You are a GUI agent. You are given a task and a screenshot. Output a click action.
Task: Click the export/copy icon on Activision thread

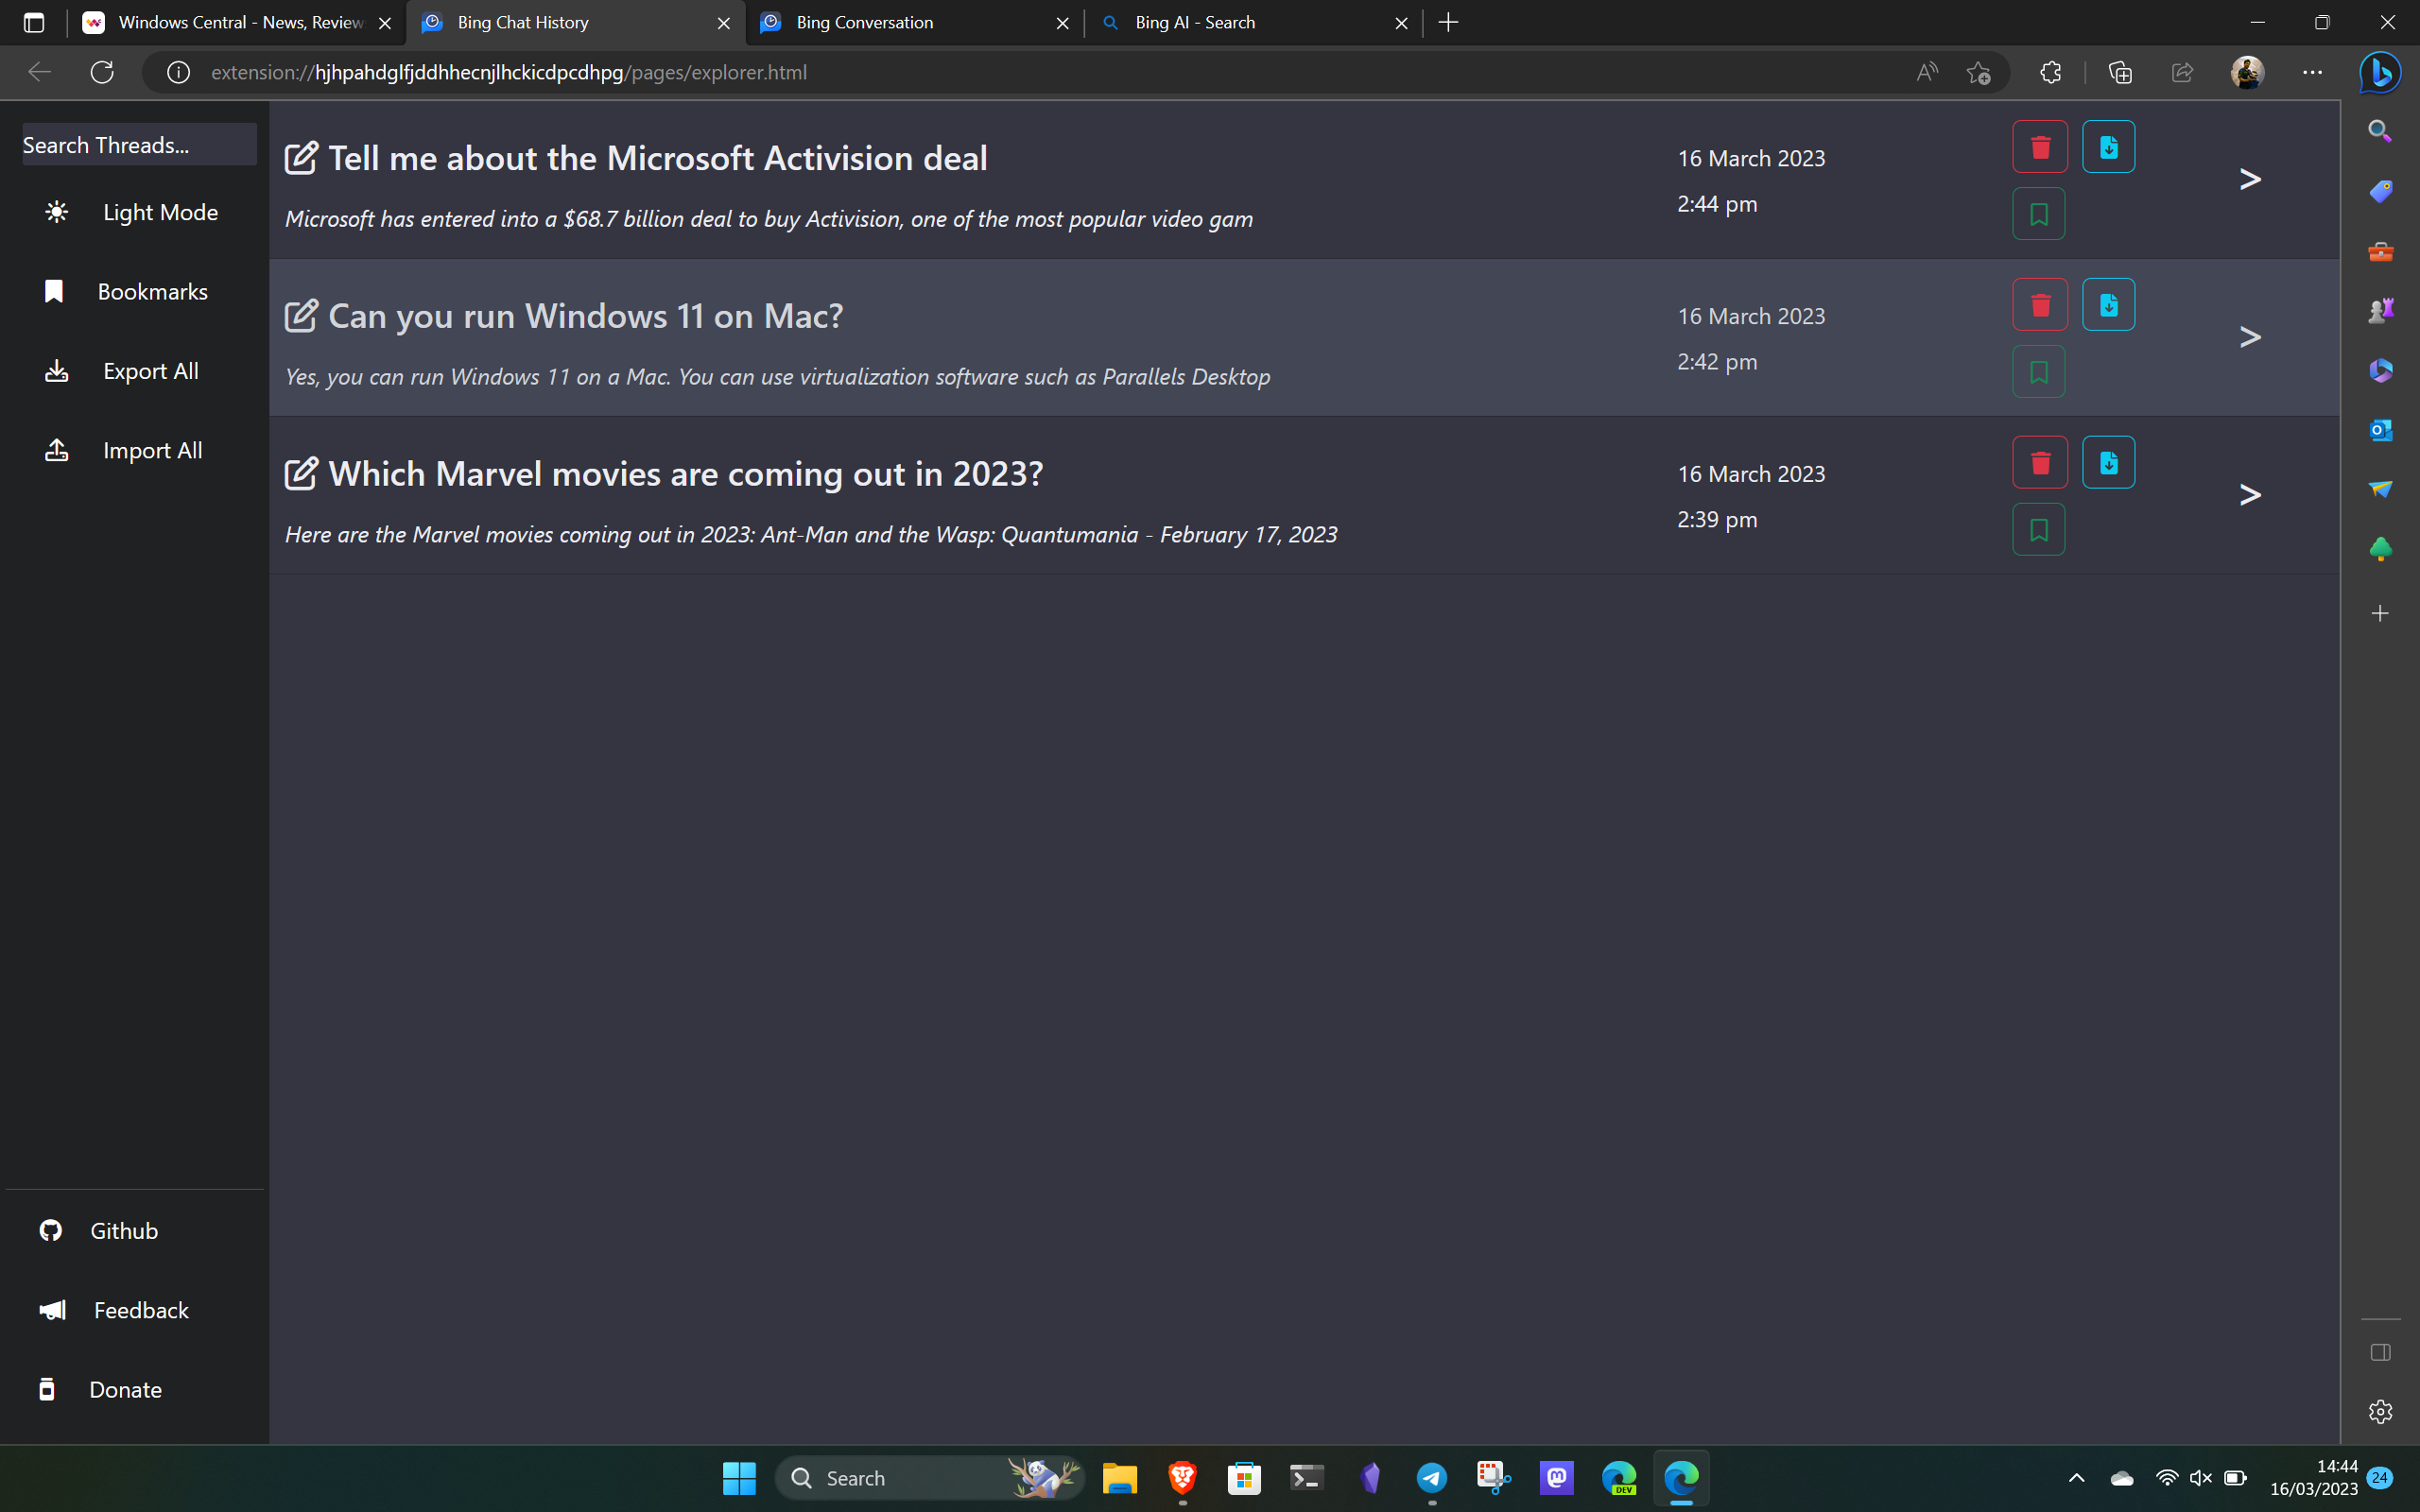2108,146
